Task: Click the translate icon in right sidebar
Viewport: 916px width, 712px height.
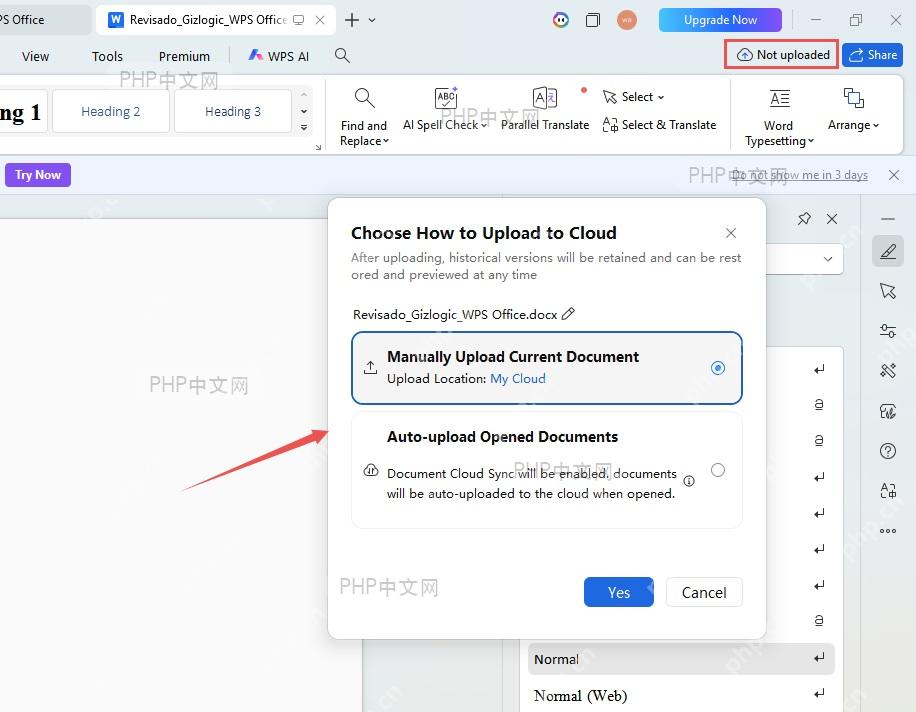Action: pos(888,490)
